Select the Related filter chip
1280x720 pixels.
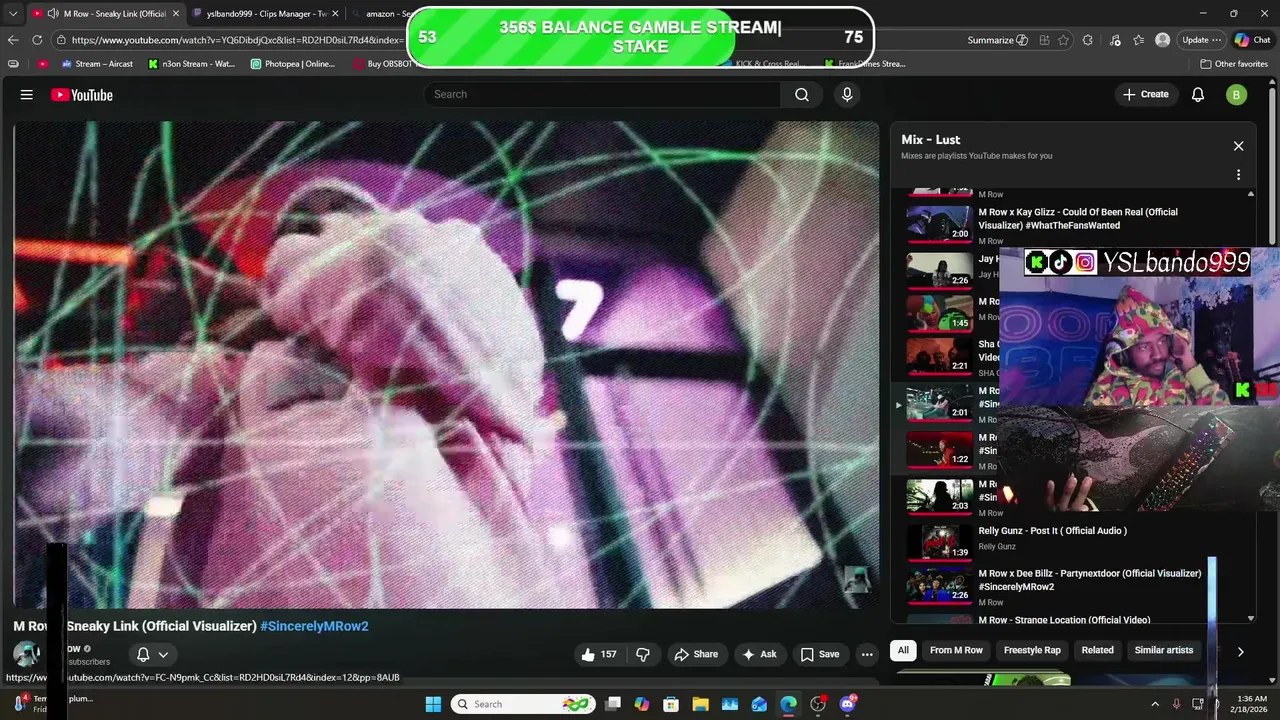tap(1097, 650)
